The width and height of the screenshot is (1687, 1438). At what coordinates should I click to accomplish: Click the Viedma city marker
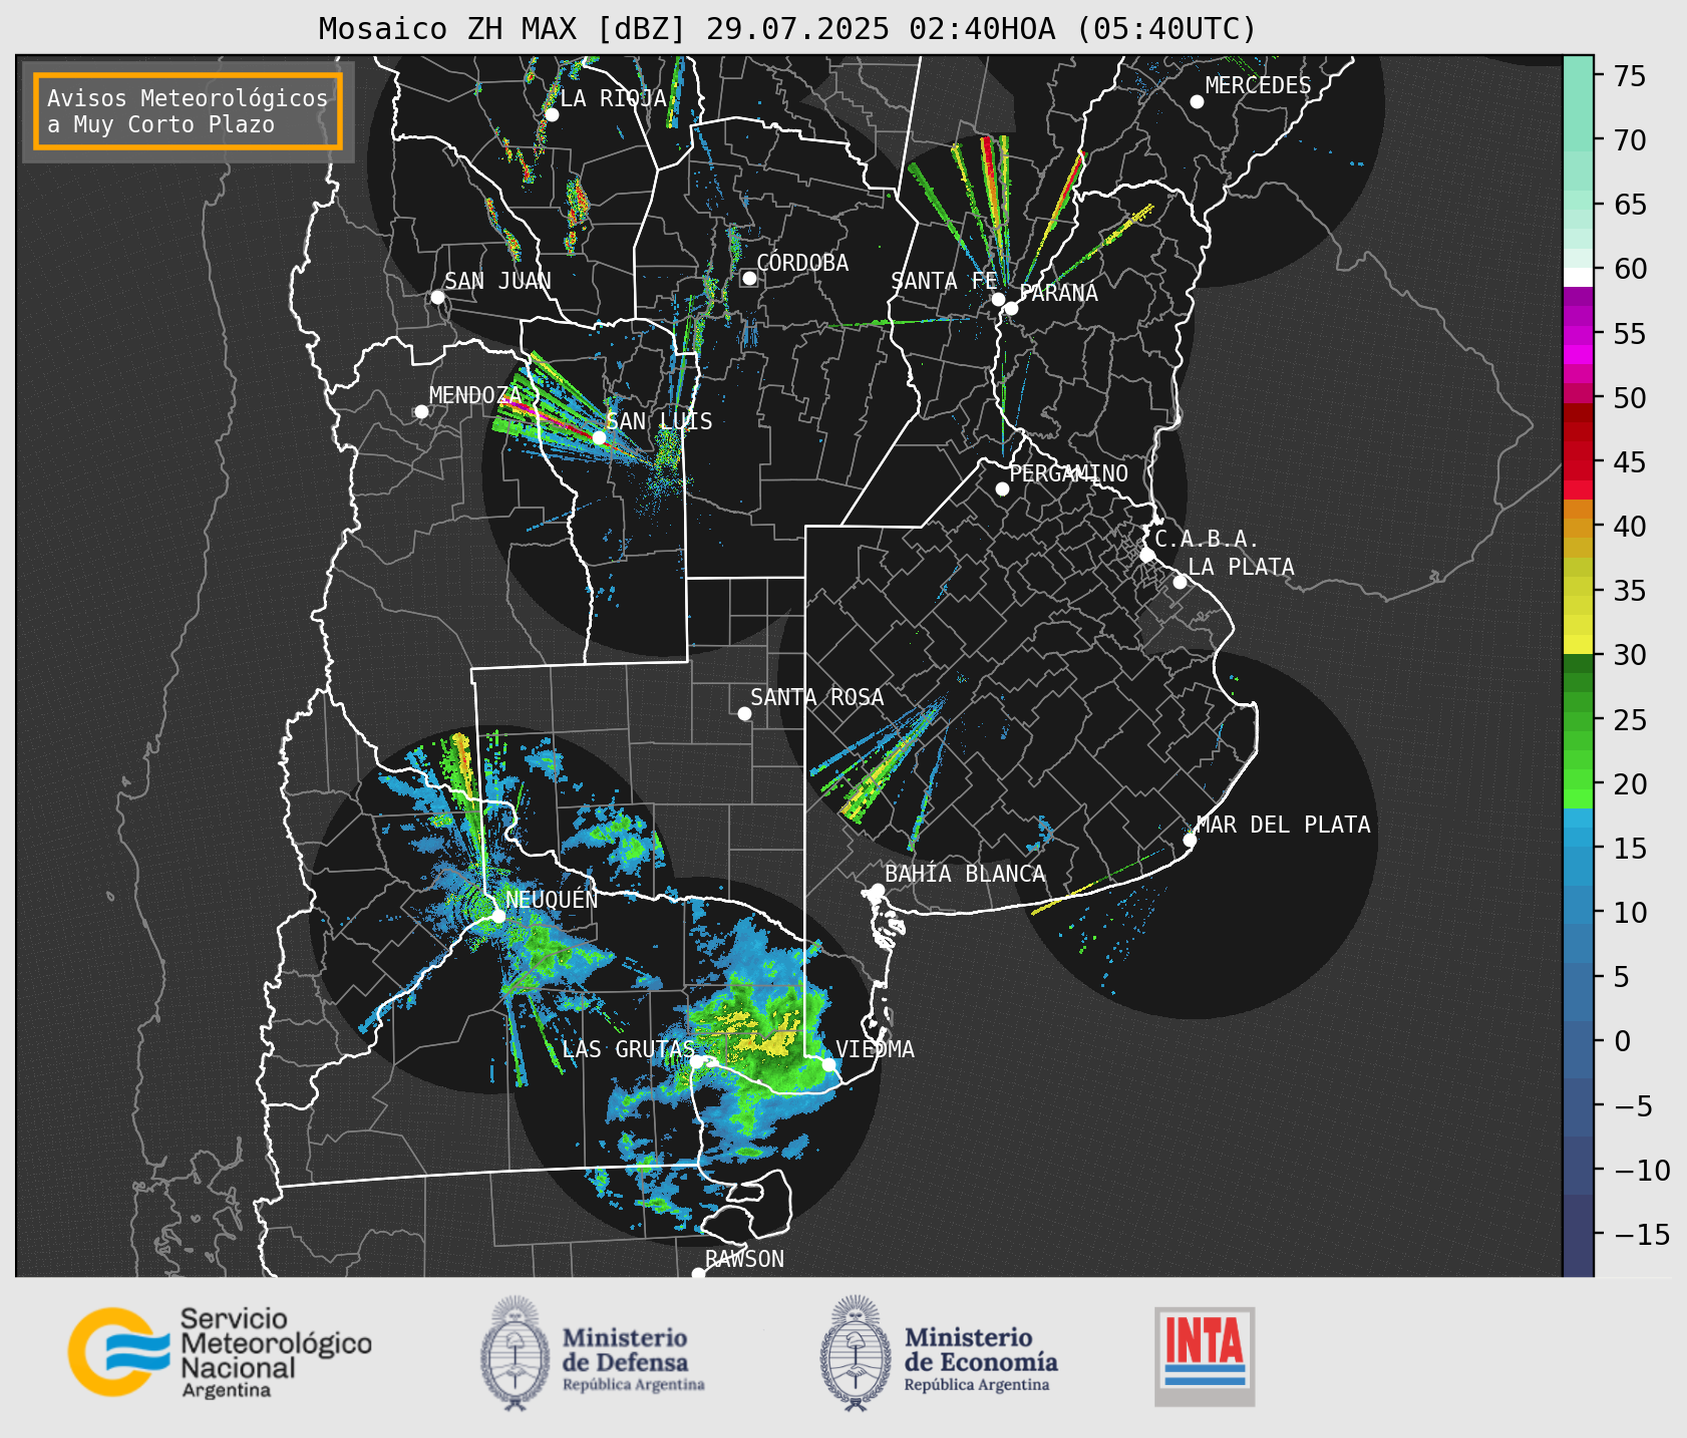[829, 1065]
